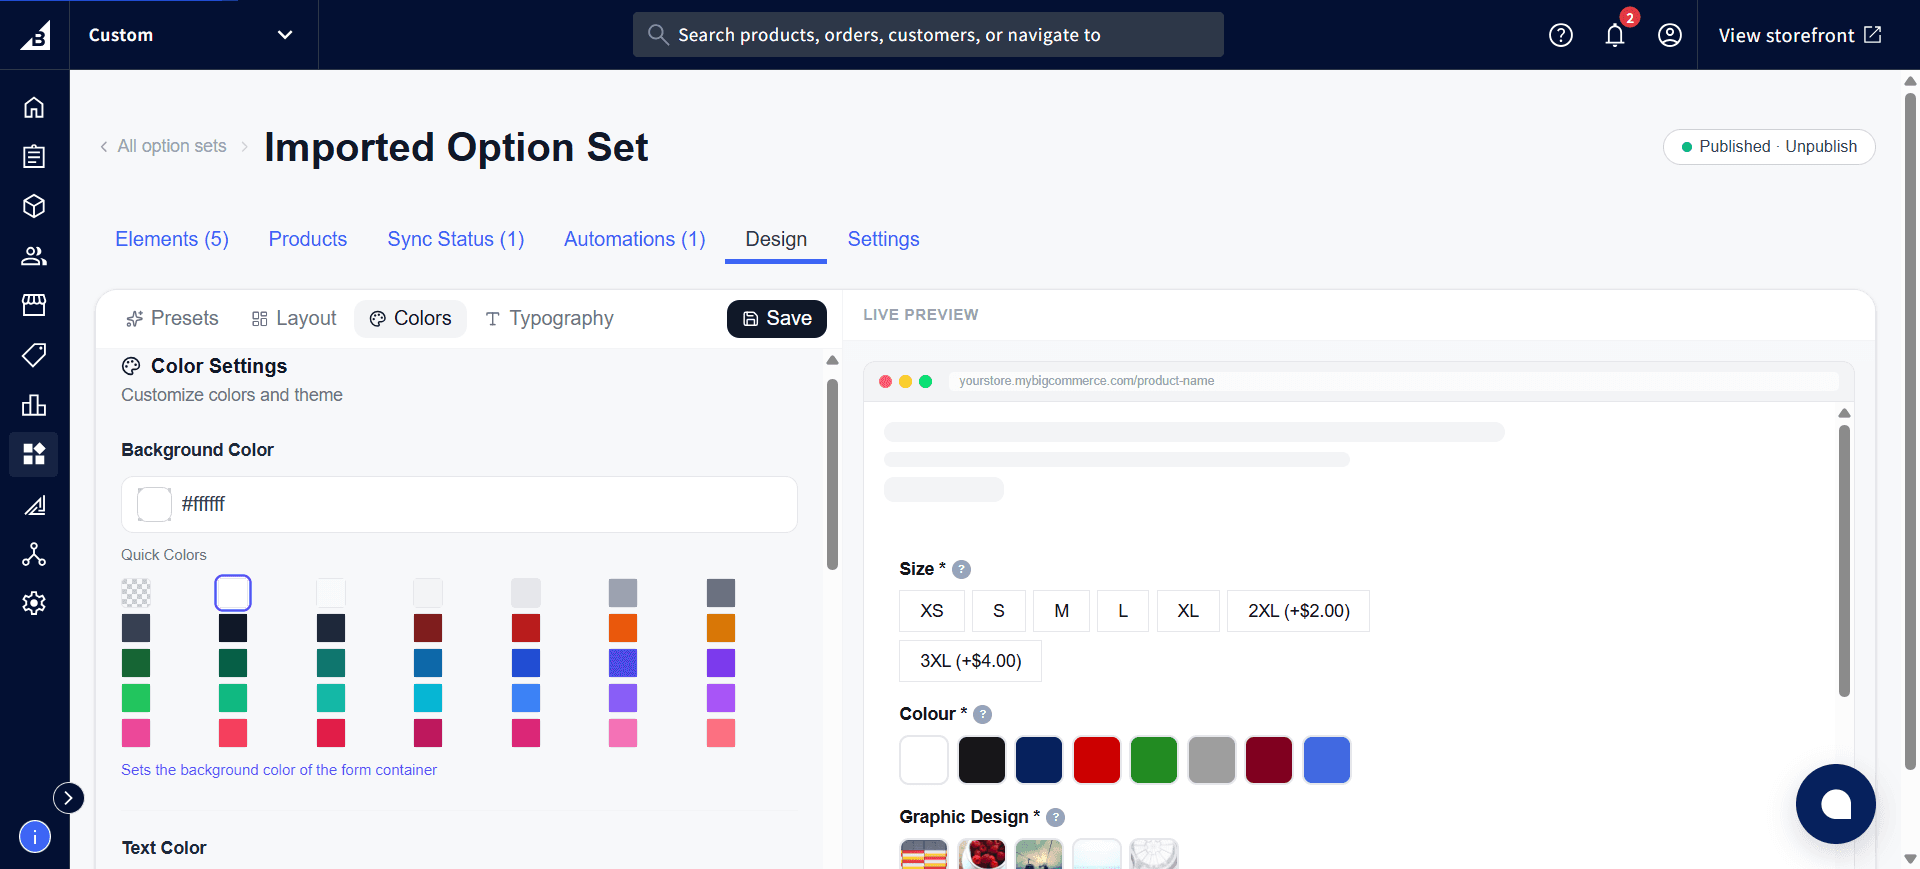Switch to the Elements (5) tab
Image resolution: width=1920 pixels, height=869 pixels.
click(x=172, y=239)
